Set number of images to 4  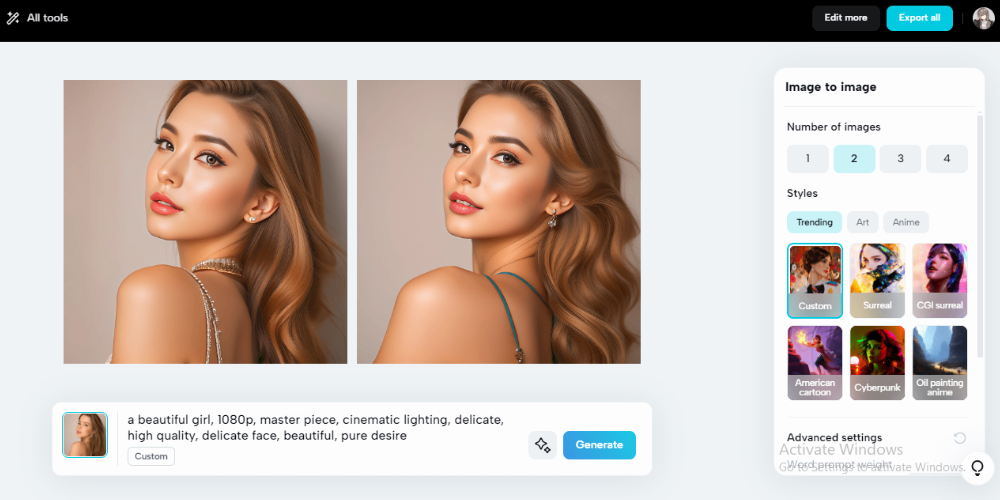tap(946, 159)
